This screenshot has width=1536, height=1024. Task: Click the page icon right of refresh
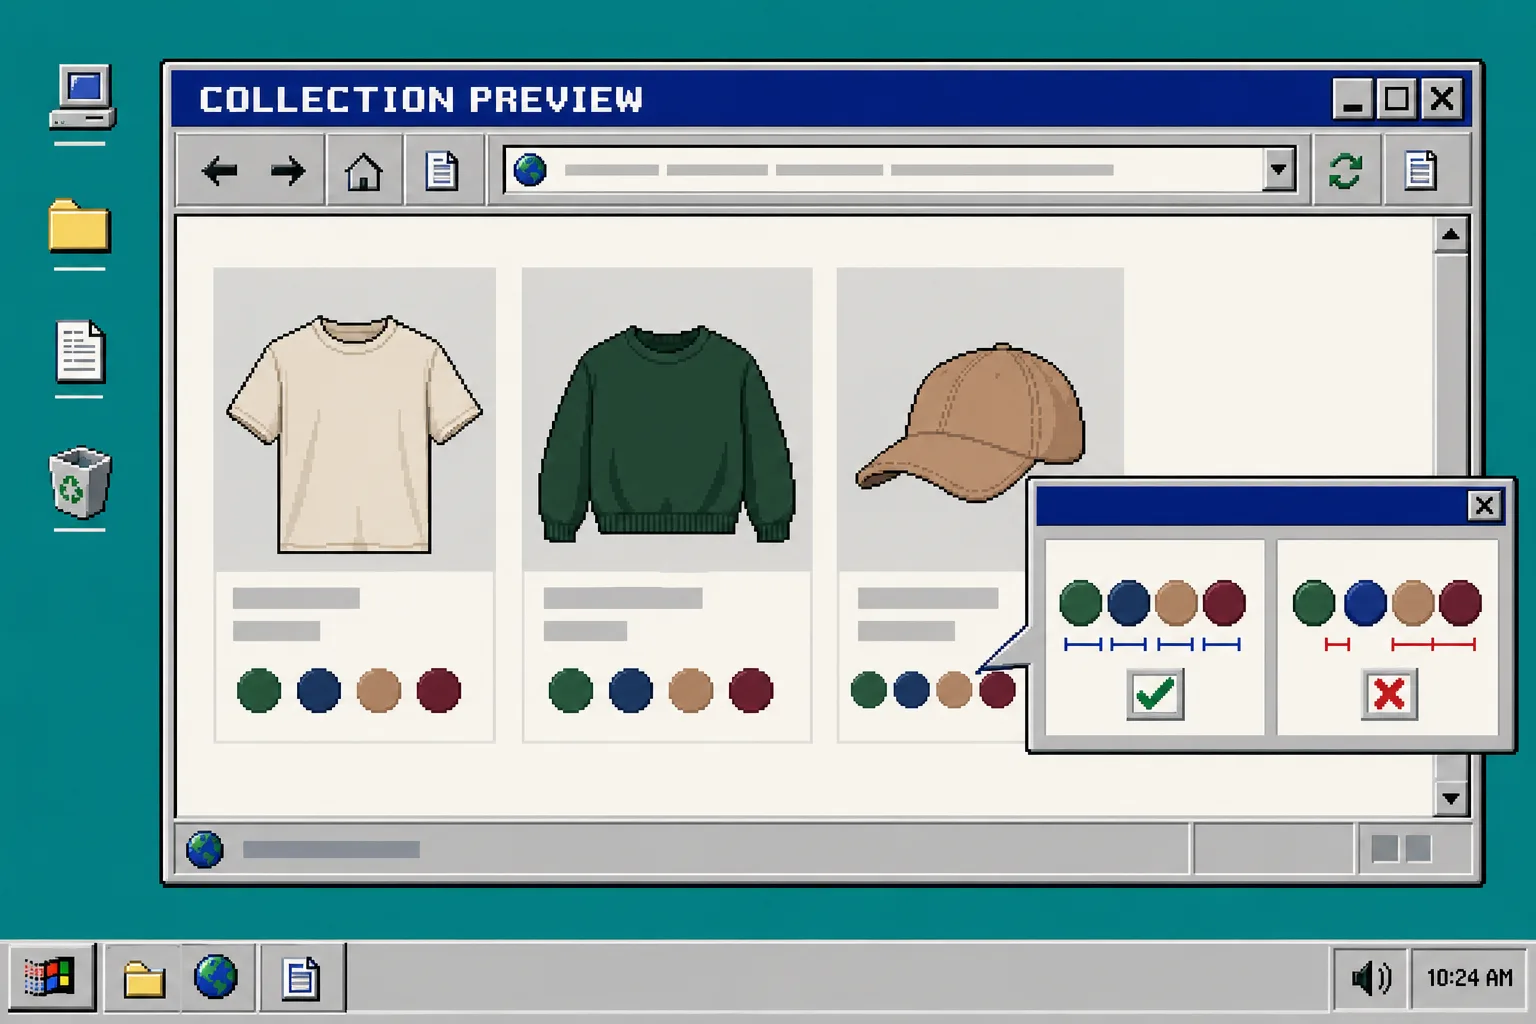click(x=1420, y=171)
